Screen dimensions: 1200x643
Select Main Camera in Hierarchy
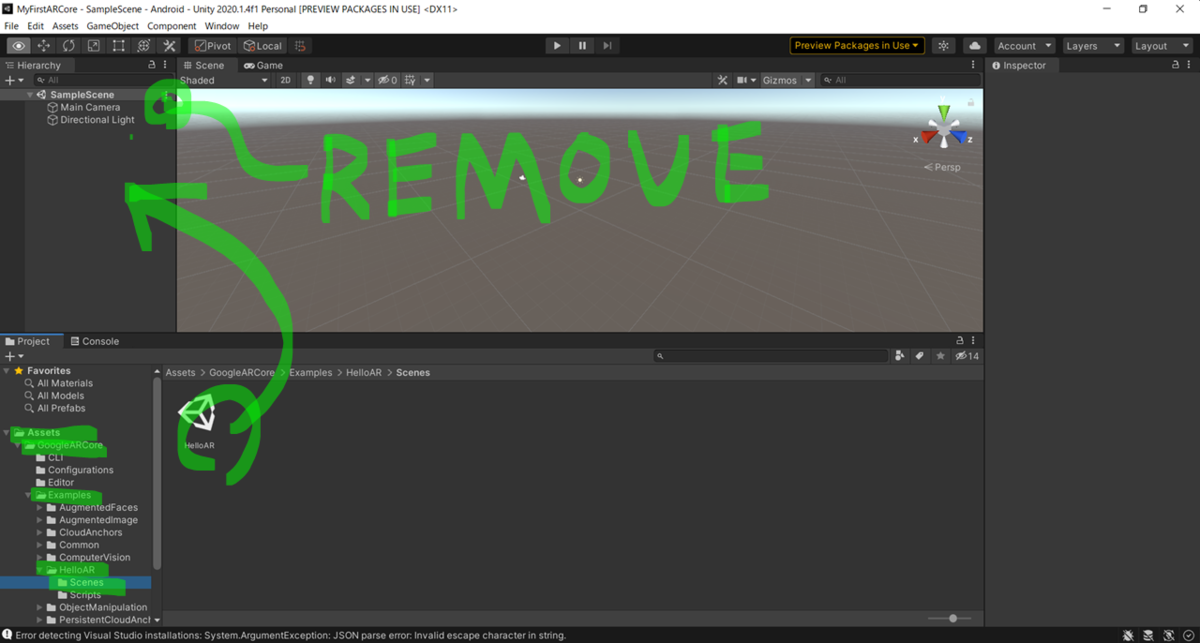(x=90, y=107)
